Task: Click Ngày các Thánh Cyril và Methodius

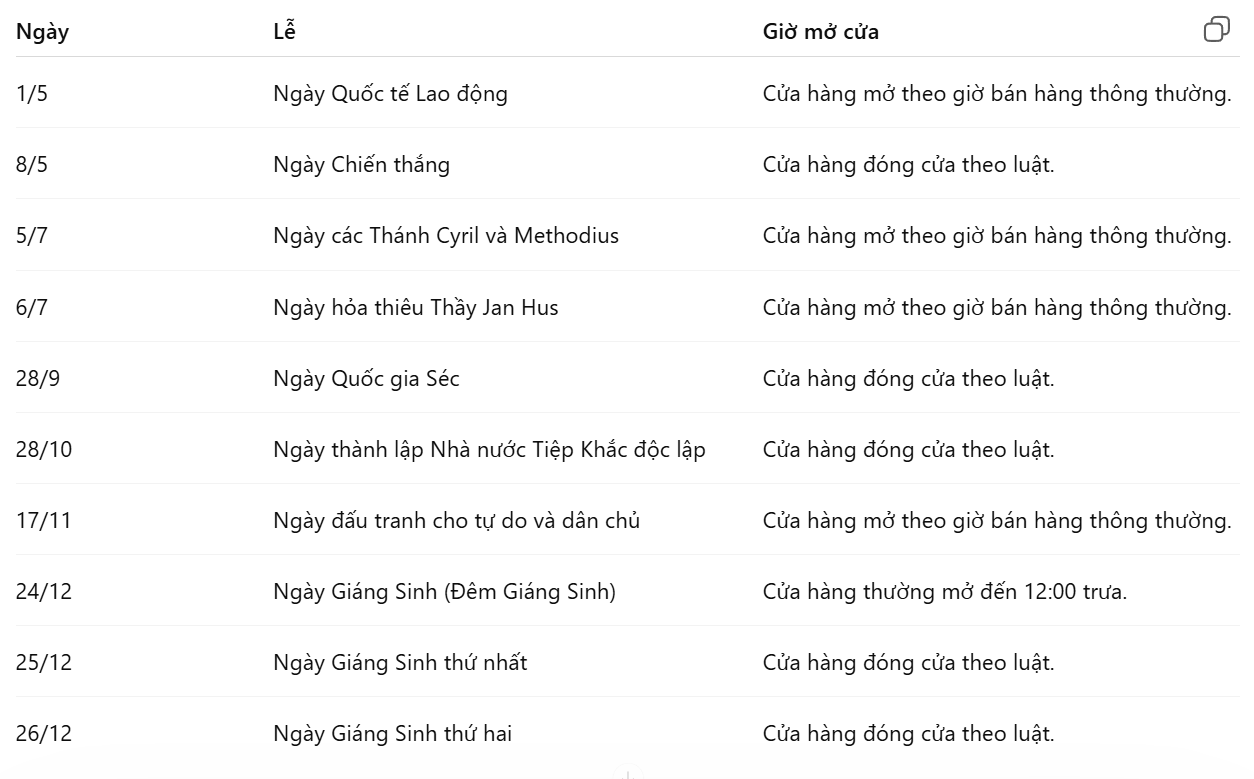Action: point(446,236)
